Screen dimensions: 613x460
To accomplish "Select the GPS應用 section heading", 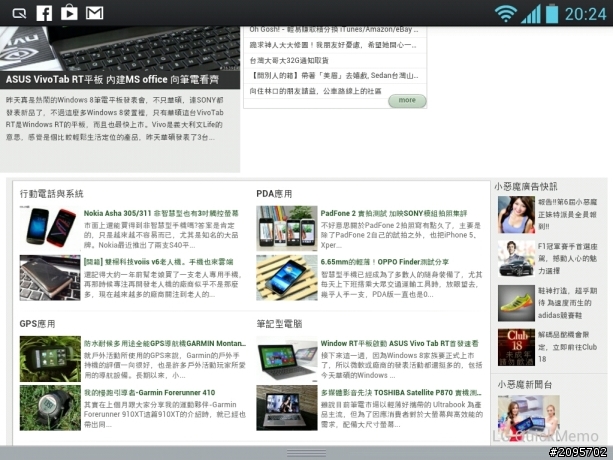I will (37, 324).
